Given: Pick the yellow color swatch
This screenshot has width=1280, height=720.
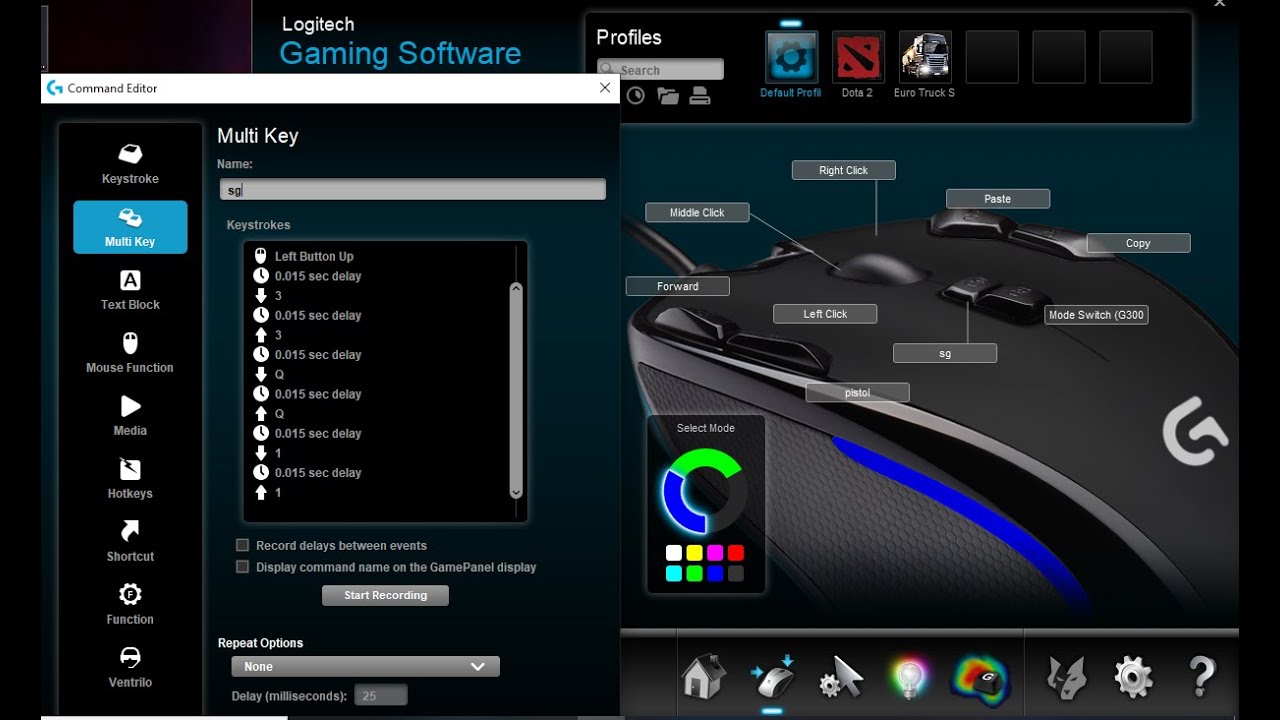Looking at the screenshot, I should click(694, 553).
